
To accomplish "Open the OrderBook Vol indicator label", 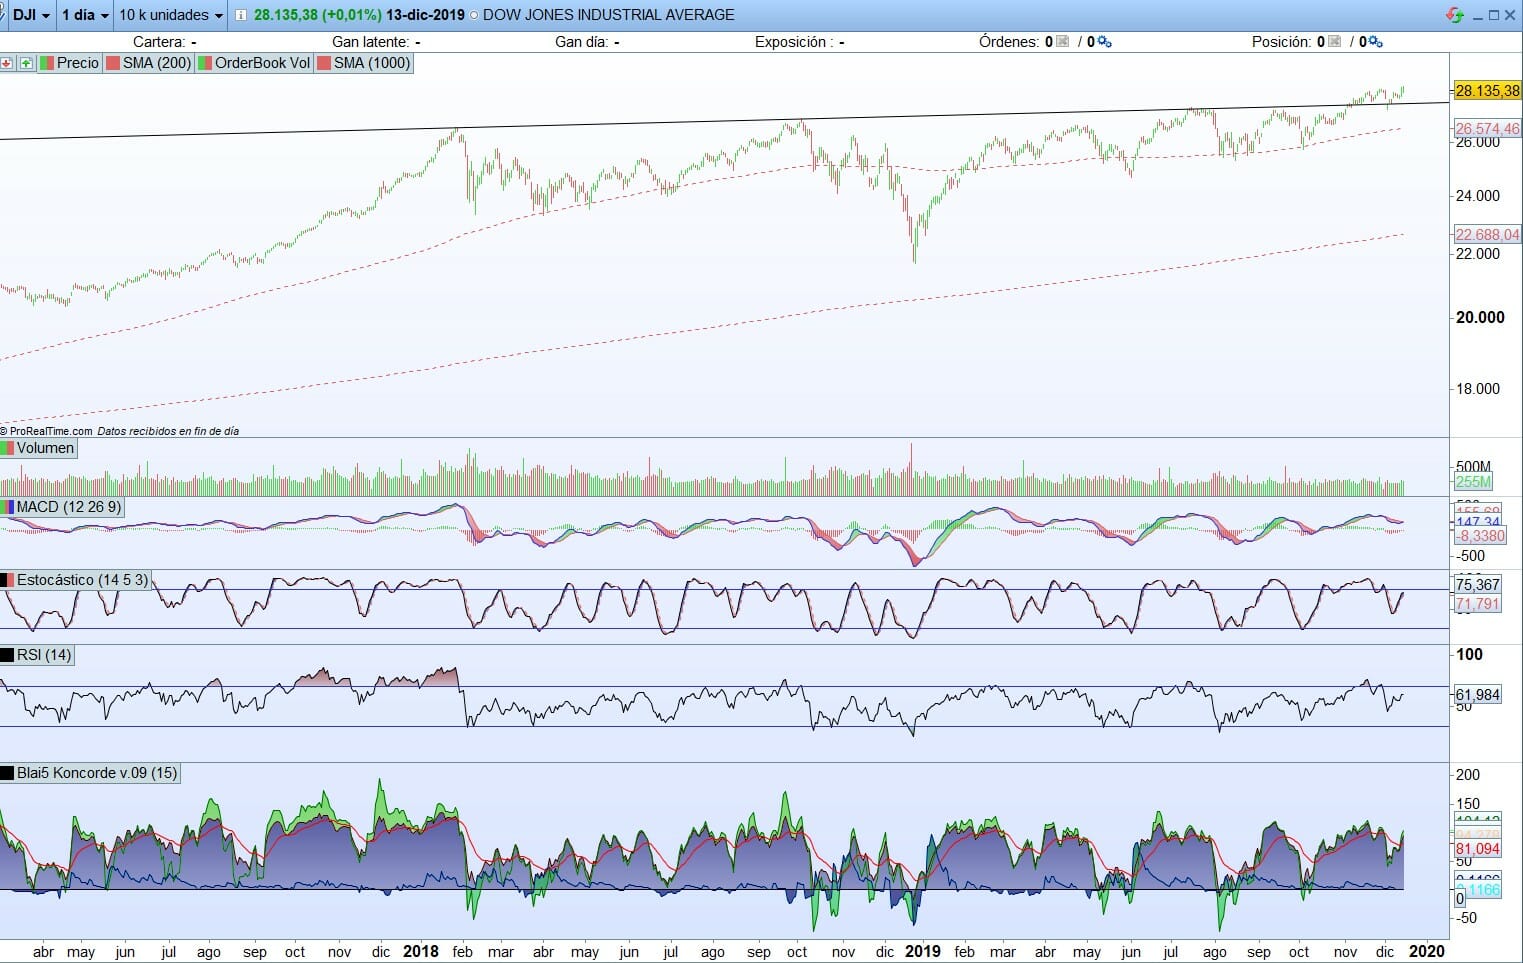I will tap(255, 63).
